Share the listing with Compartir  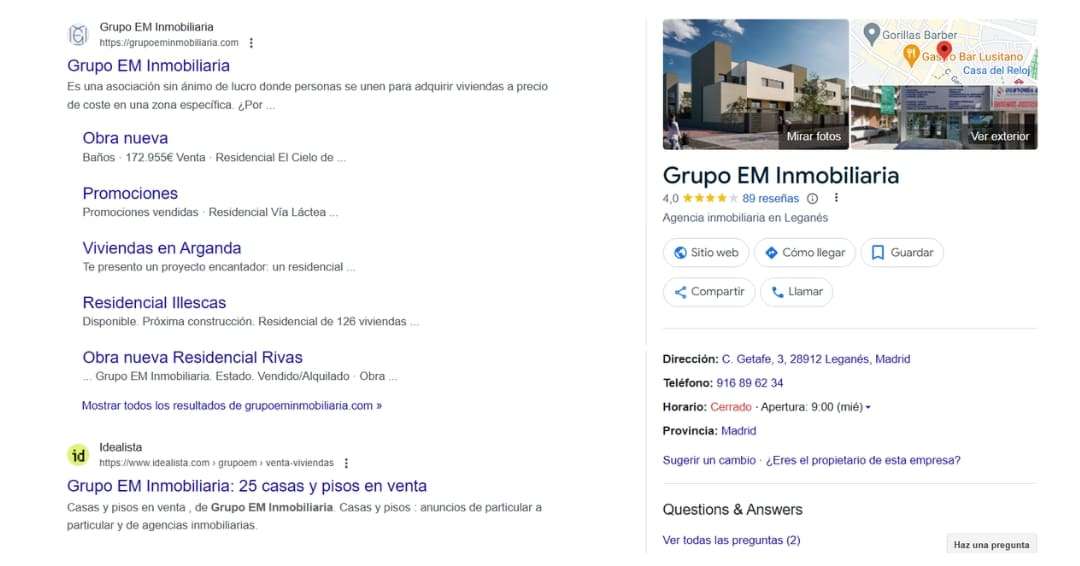709,292
